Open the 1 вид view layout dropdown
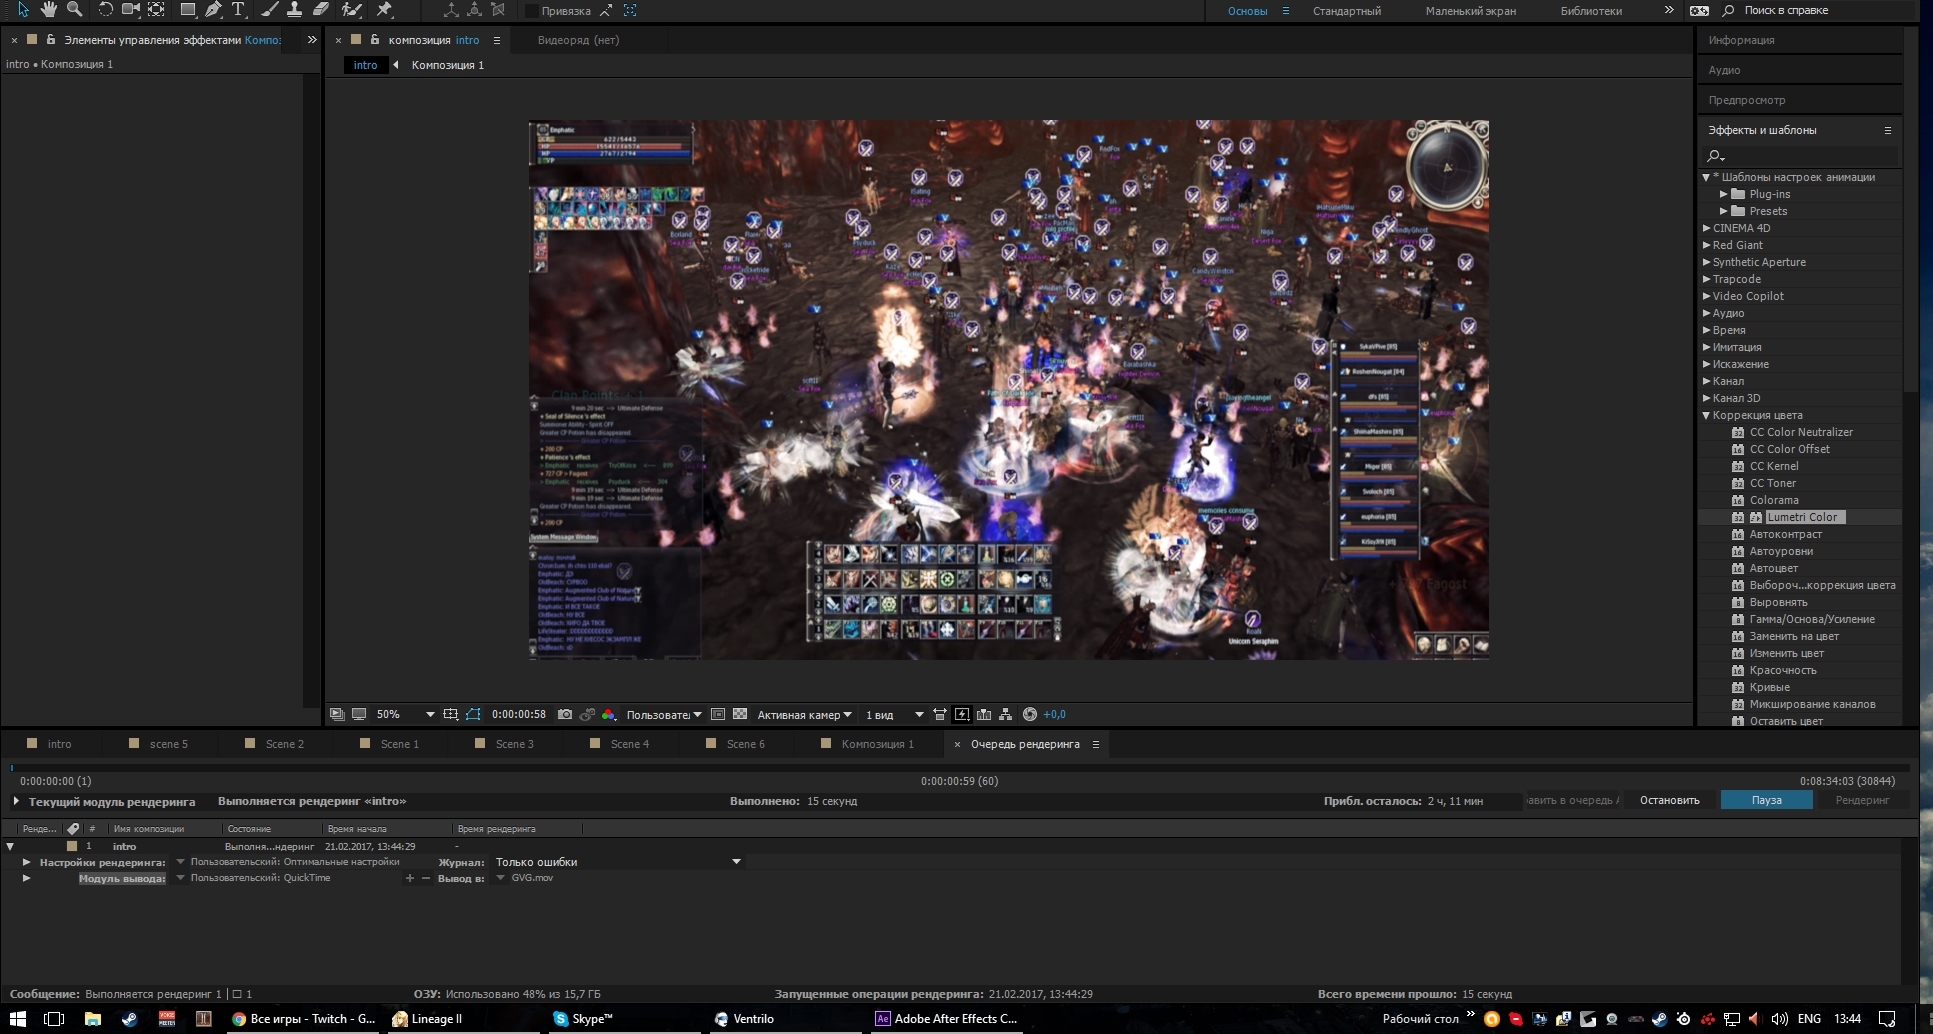The image size is (1933, 1034). tap(894, 714)
